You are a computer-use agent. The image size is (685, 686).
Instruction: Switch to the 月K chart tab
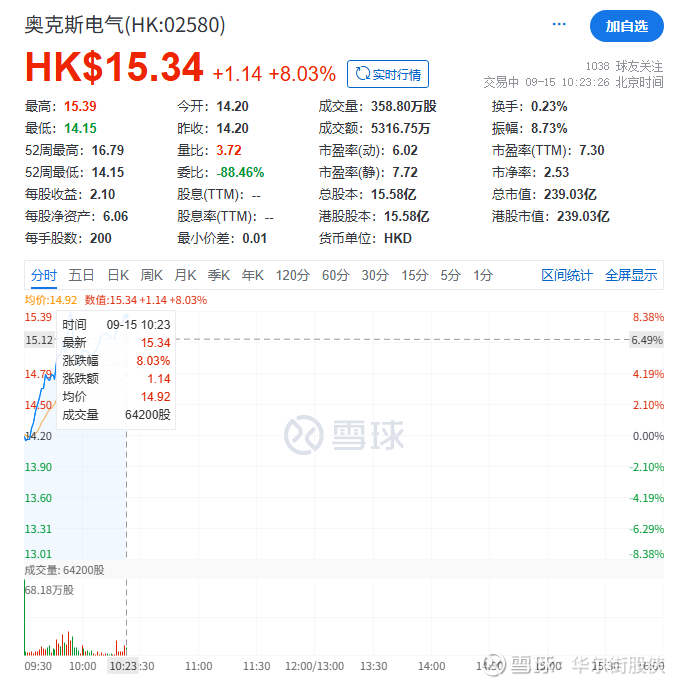185,275
